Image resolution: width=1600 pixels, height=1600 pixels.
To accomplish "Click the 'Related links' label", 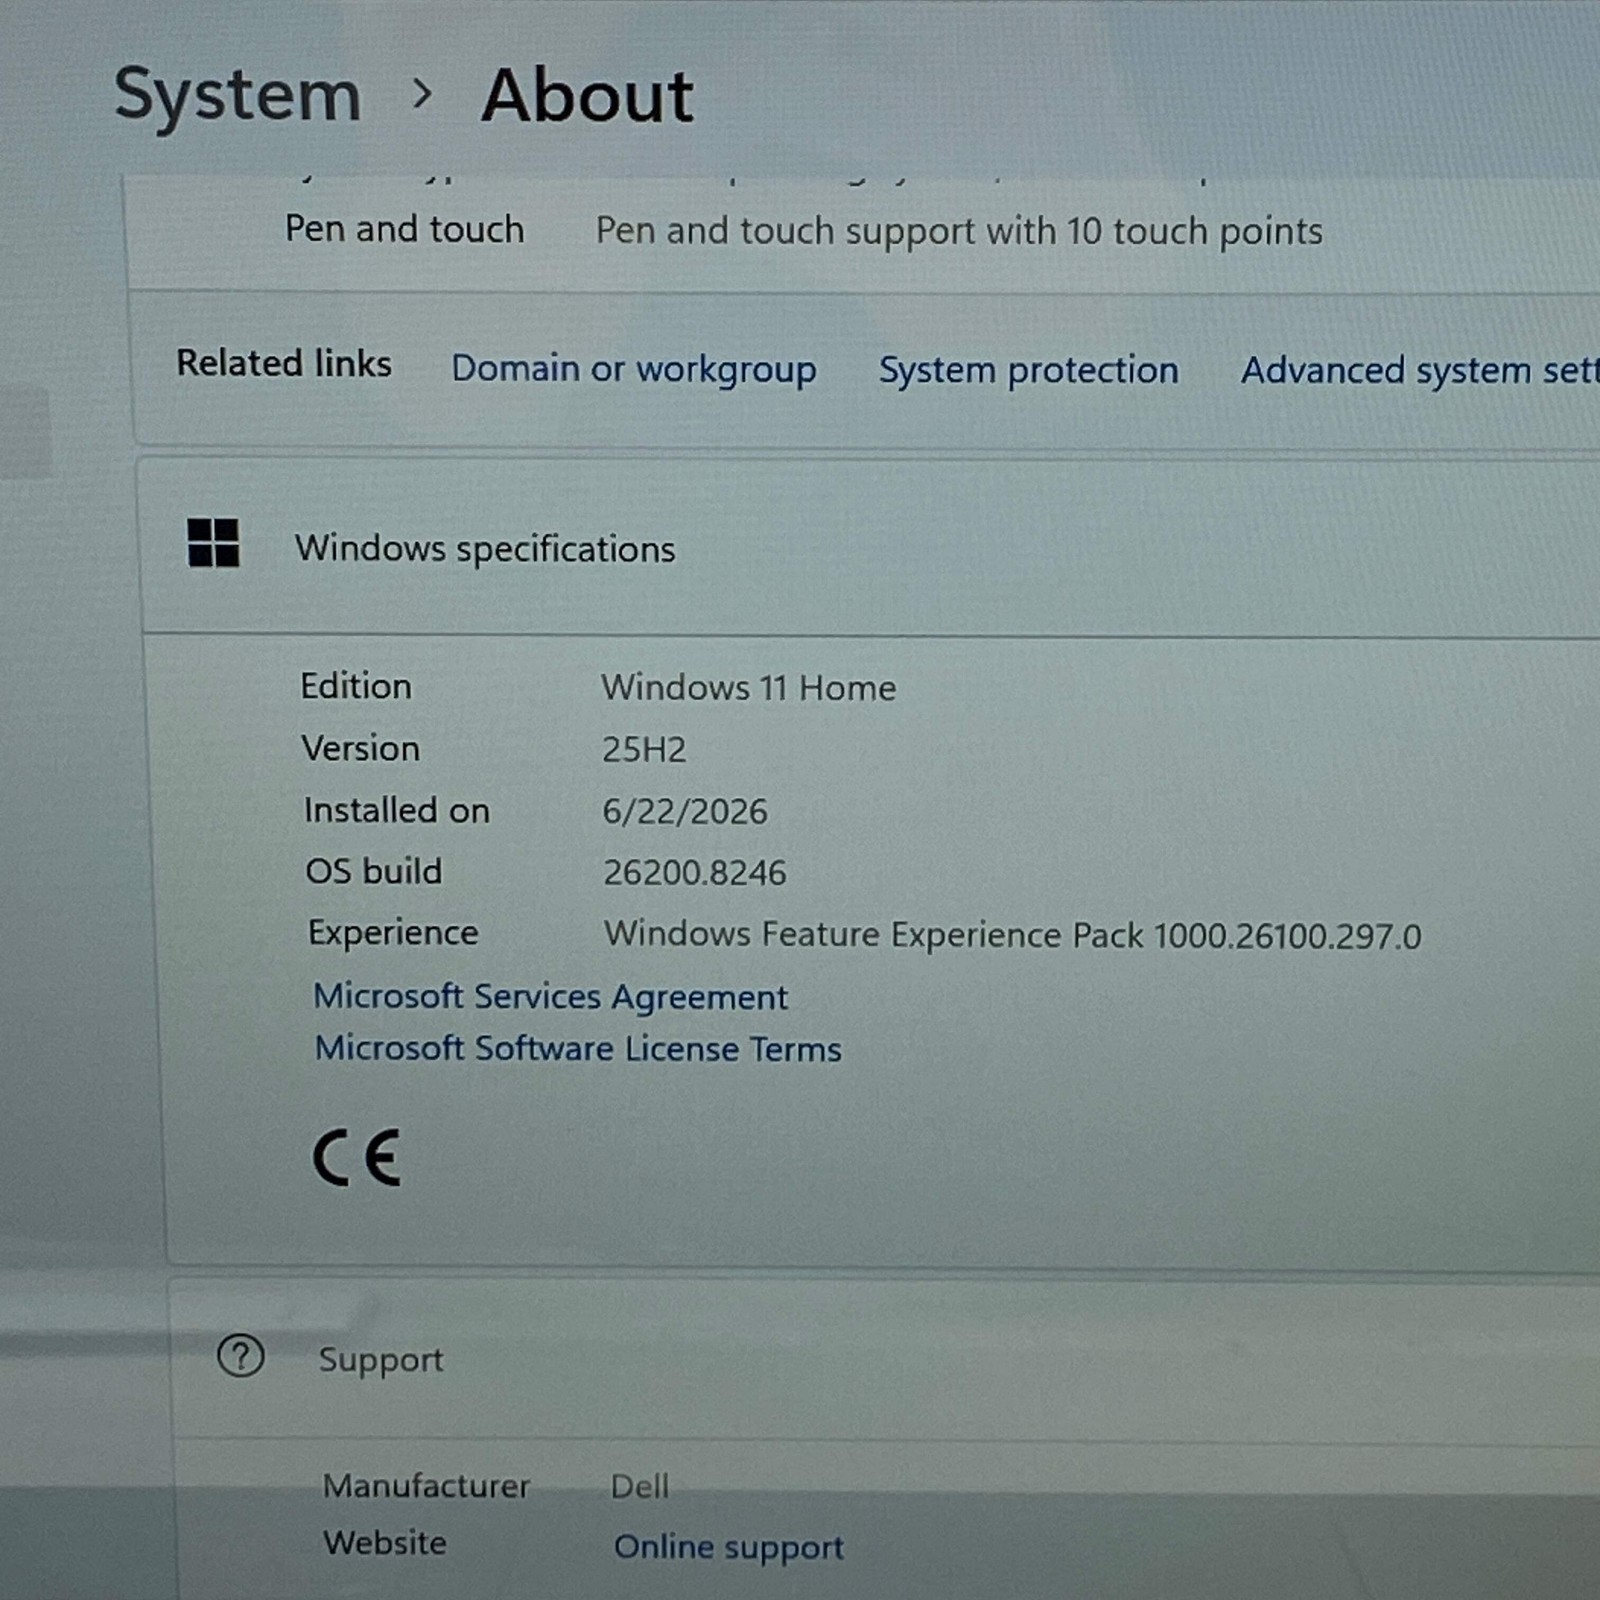I will [284, 363].
